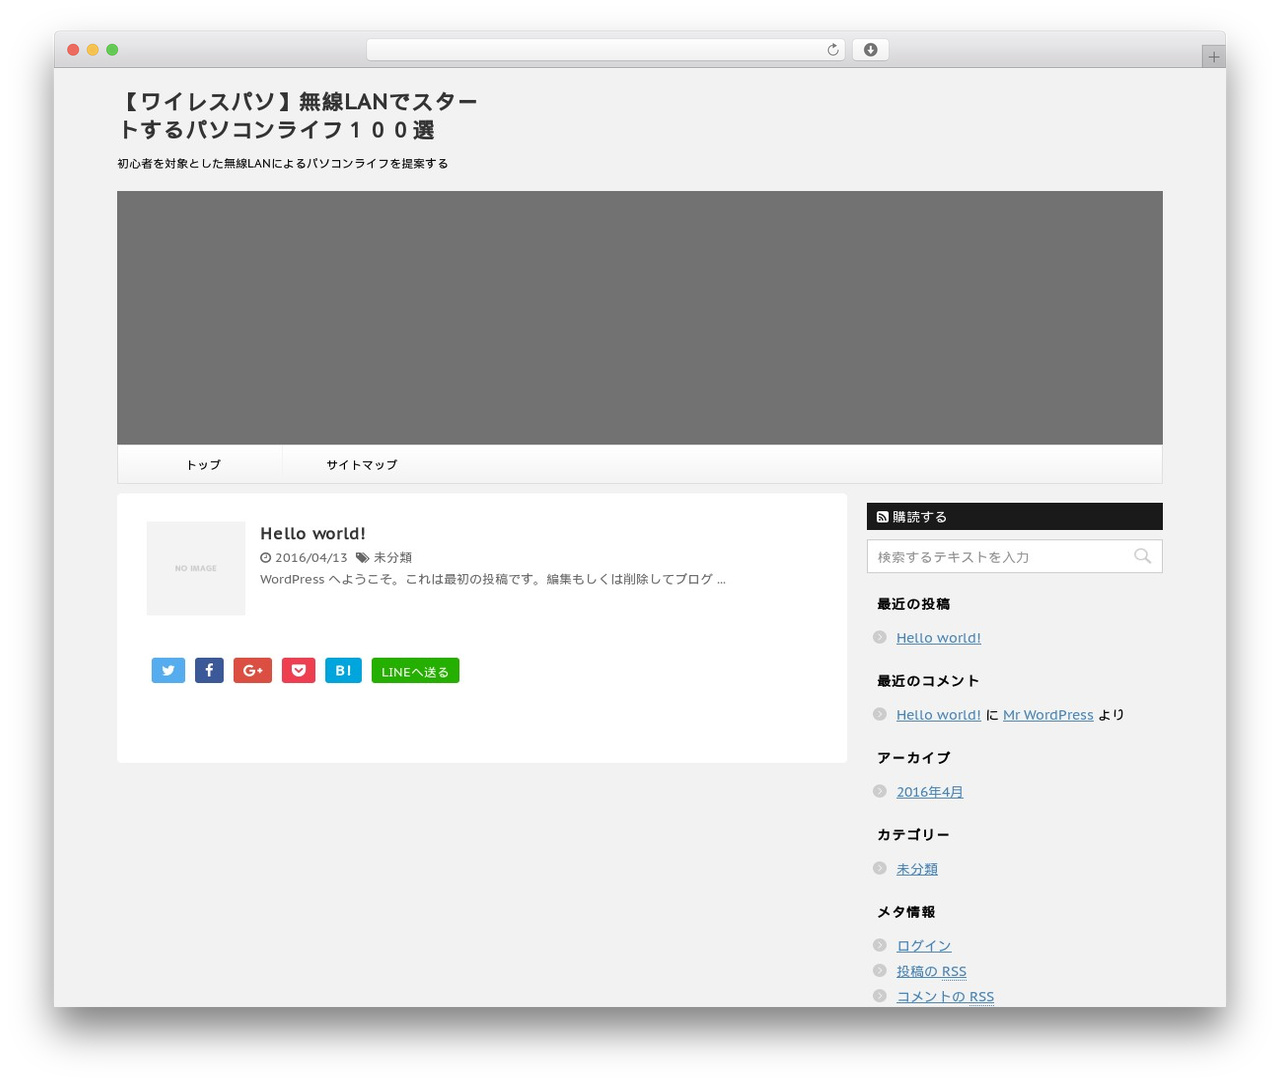Share the post on Facebook
The width and height of the screenshot is (1280, 1084).
click(x=209, y=671)
